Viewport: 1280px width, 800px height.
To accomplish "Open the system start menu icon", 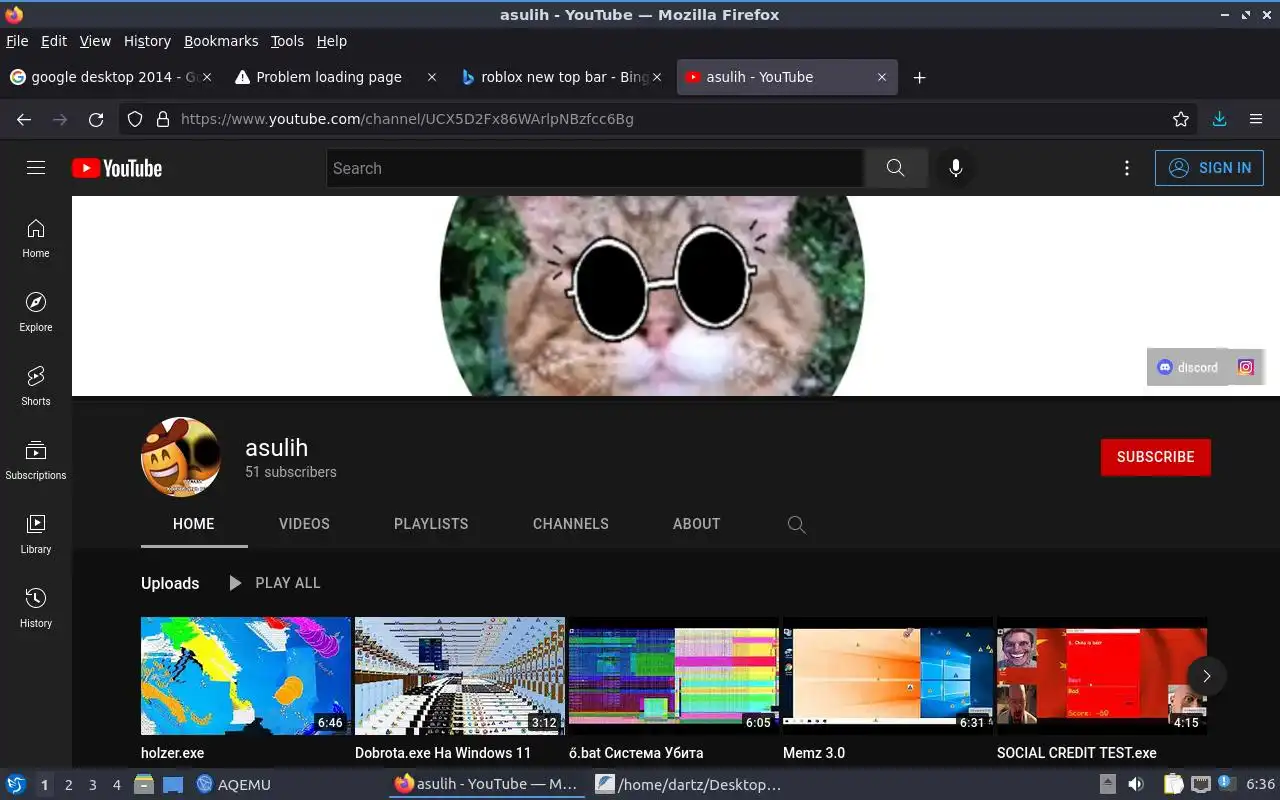I will point(16,785).
